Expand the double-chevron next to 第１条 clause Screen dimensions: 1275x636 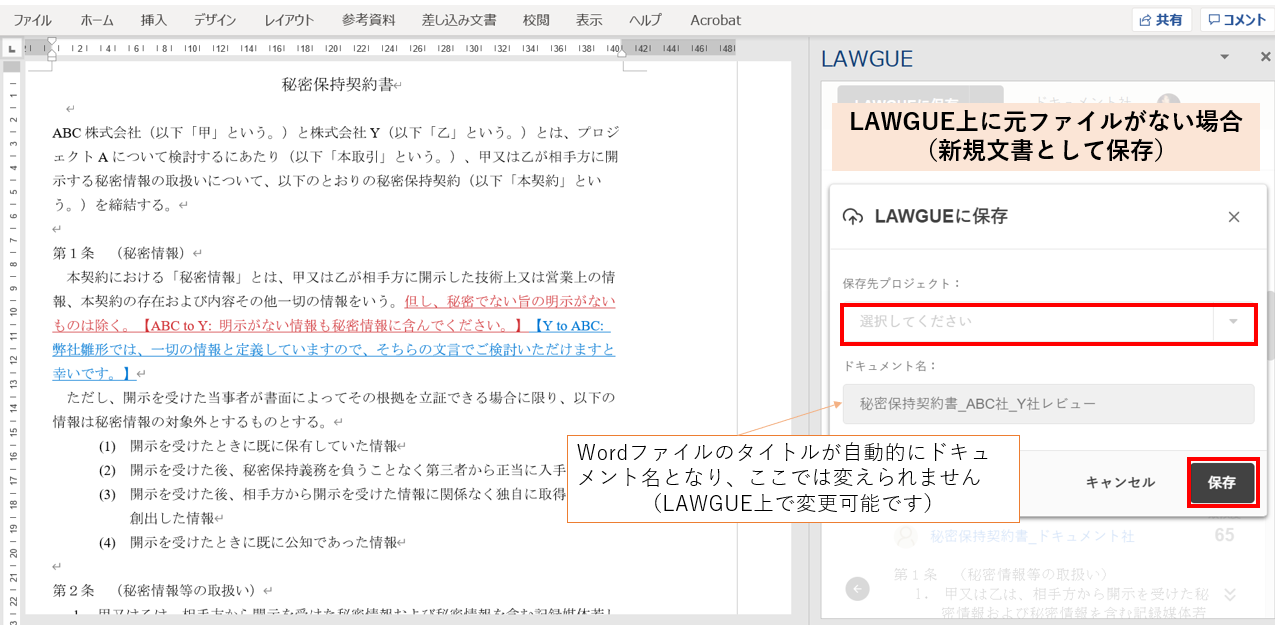tap(1230, 594)
